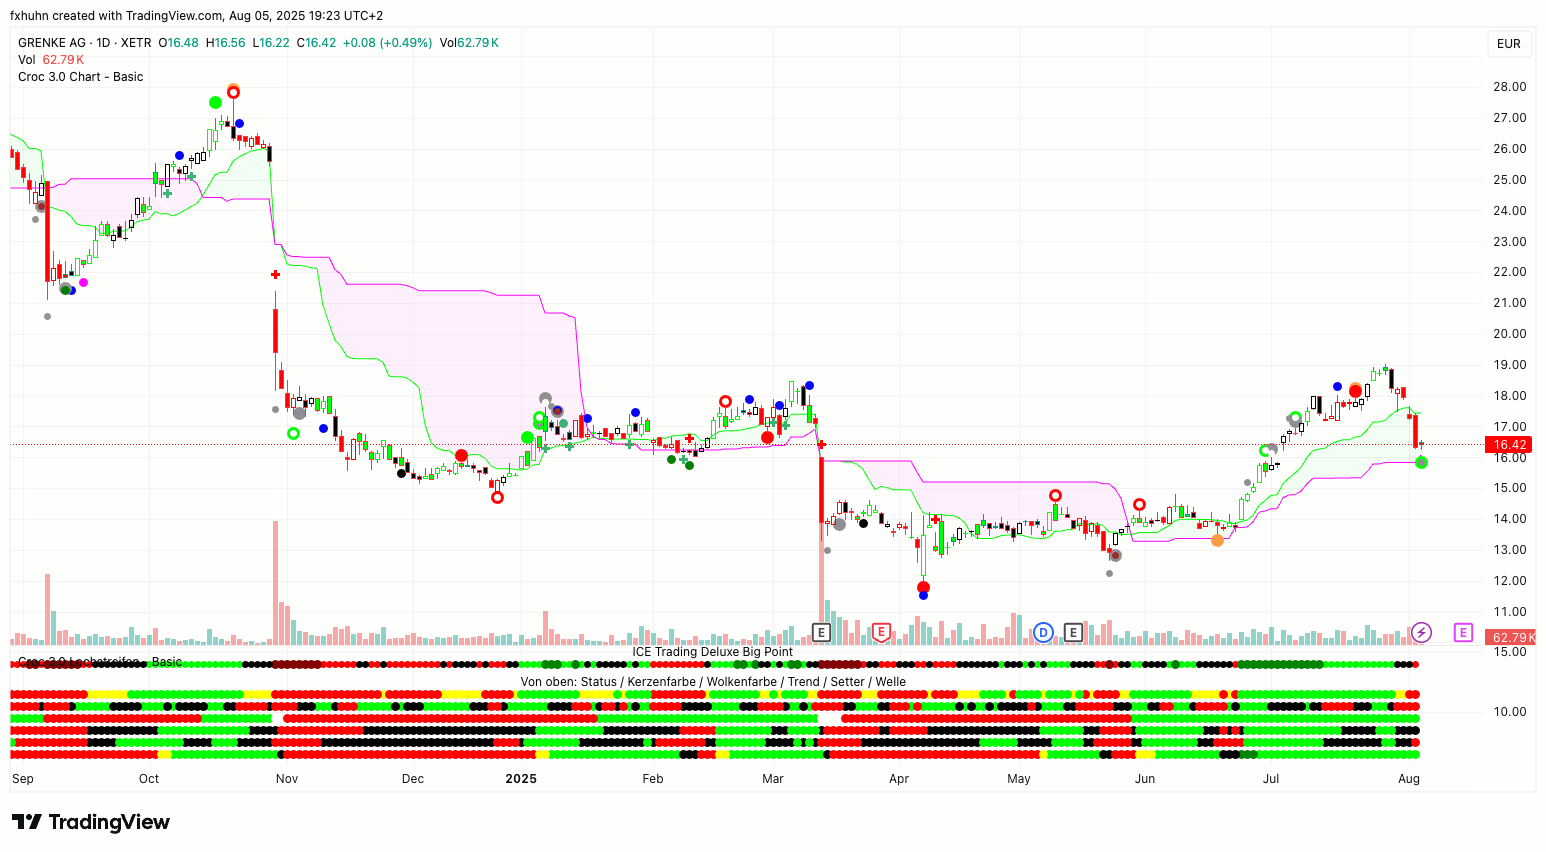Click the red earnings E marker
This screenshot has height=852, width=1546.
(881, 632)
